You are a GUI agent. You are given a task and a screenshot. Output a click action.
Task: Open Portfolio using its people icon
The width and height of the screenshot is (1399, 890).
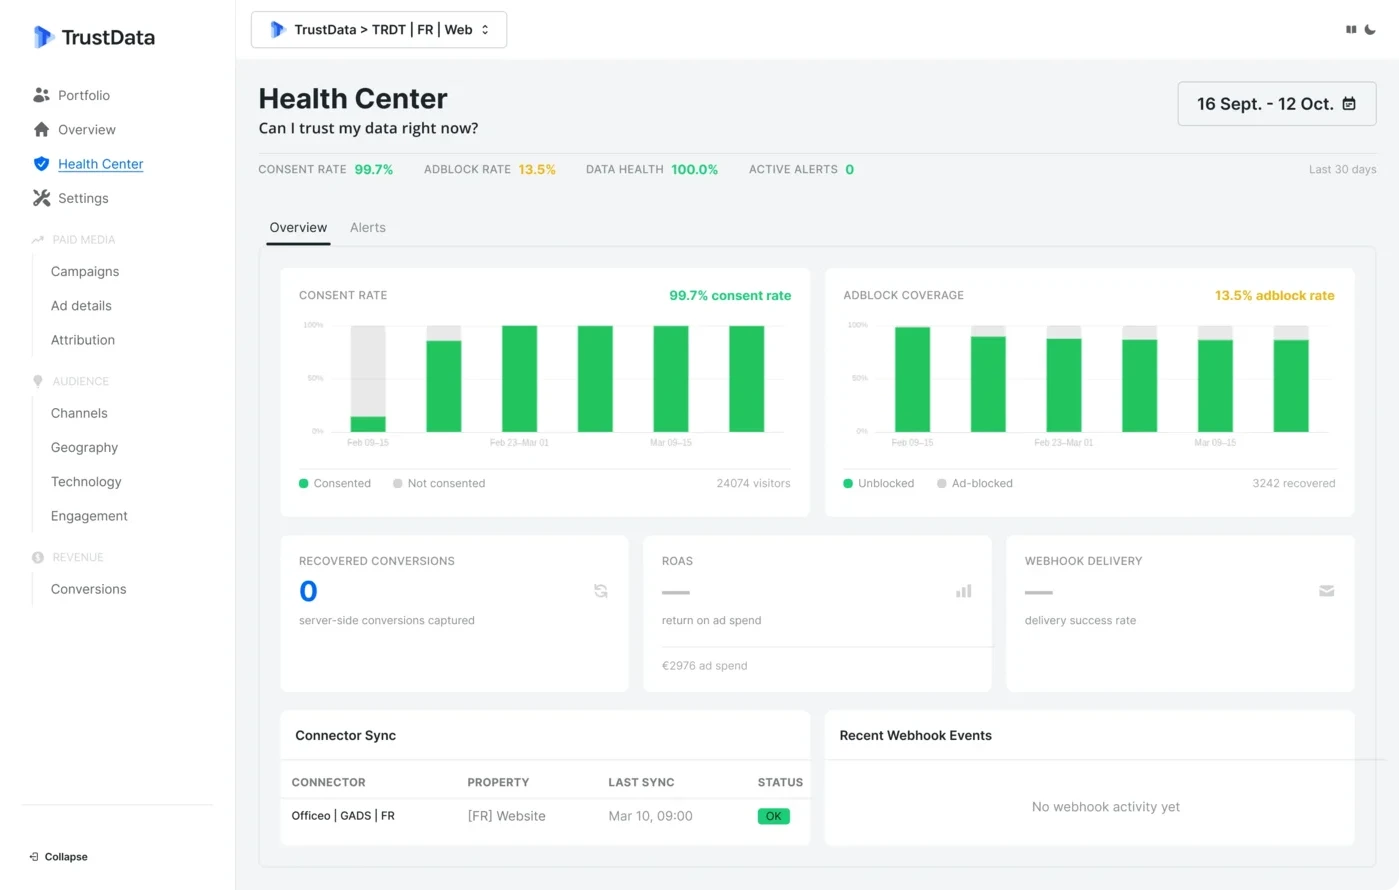point(40,95)
